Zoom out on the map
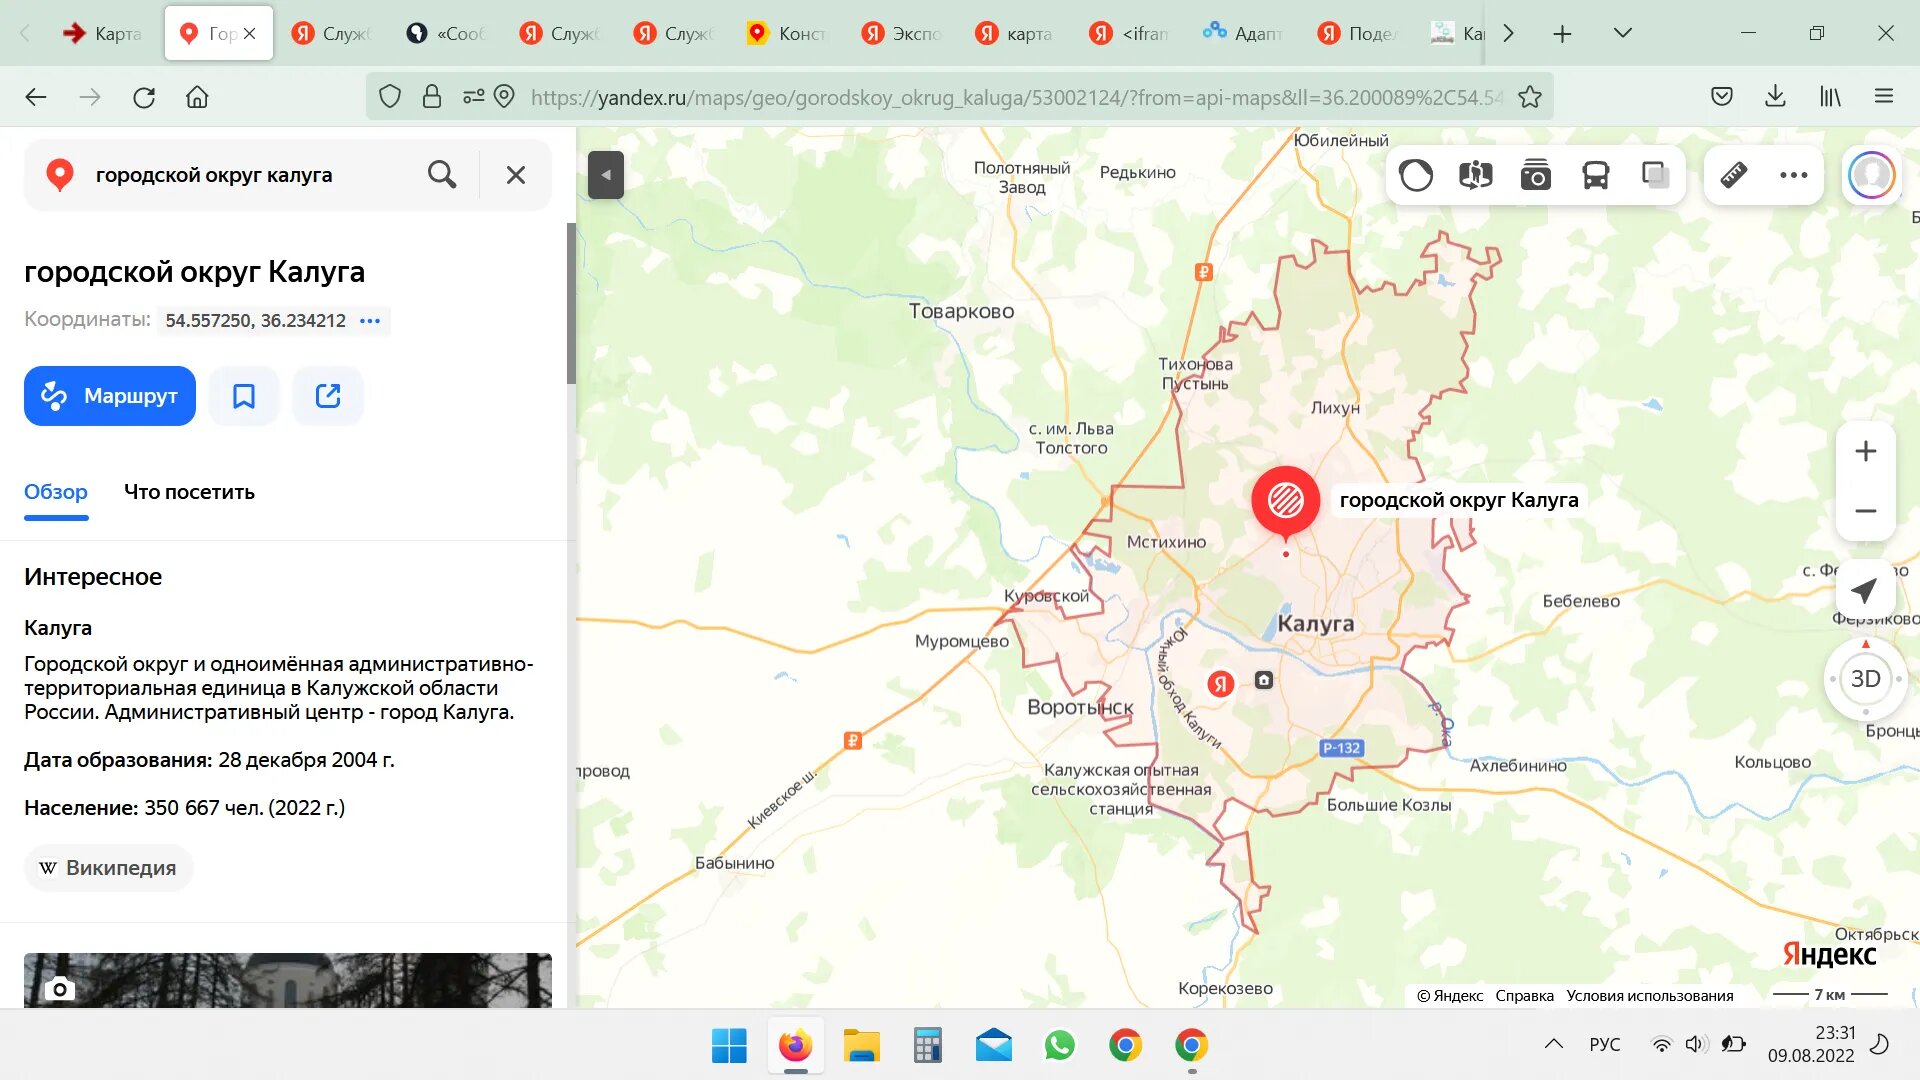The width and height of the screenshot is (1920, 1080). pyautogui.click(x=1865, y=511)
